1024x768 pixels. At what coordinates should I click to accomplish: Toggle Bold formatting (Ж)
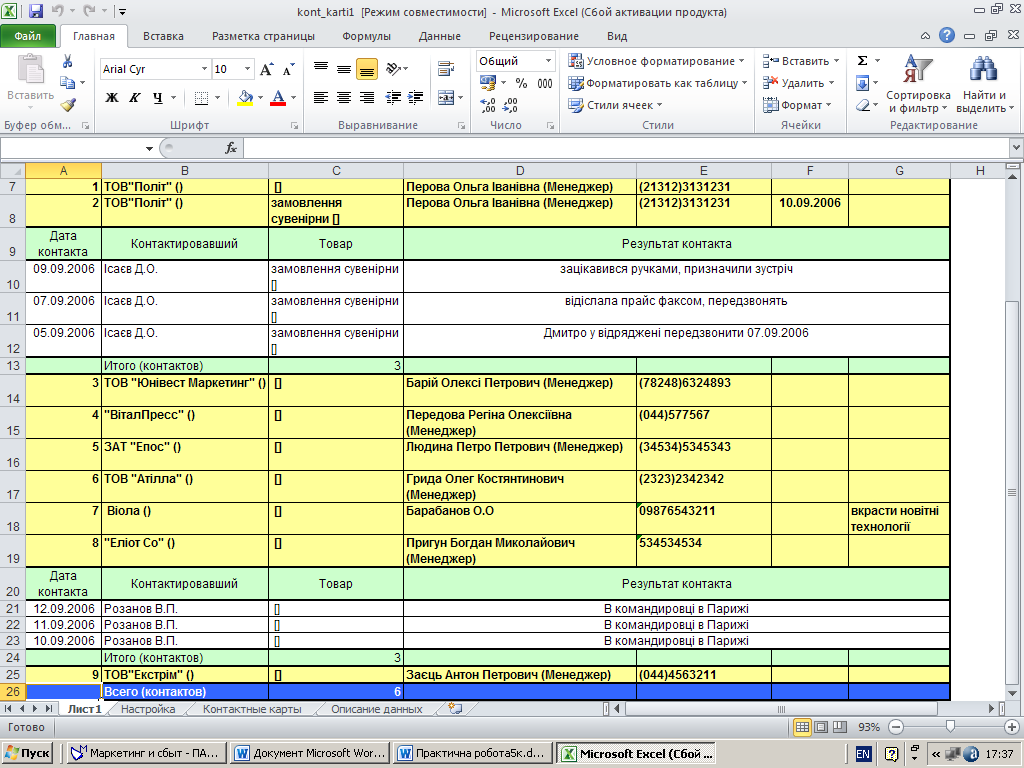point(112,98)
